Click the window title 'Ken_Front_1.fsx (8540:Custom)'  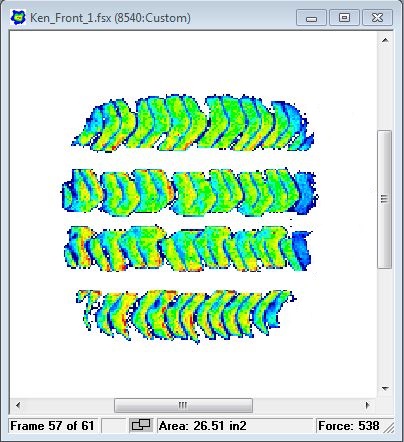pos(110,18)
